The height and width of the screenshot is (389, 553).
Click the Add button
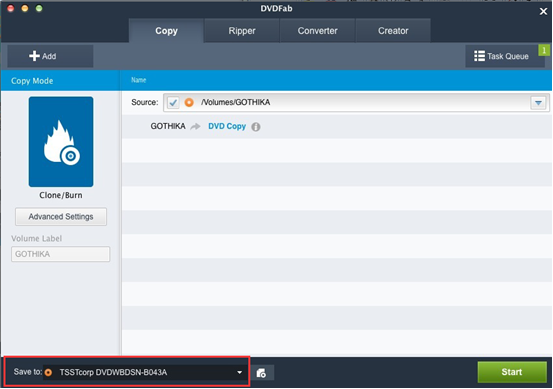50,56
